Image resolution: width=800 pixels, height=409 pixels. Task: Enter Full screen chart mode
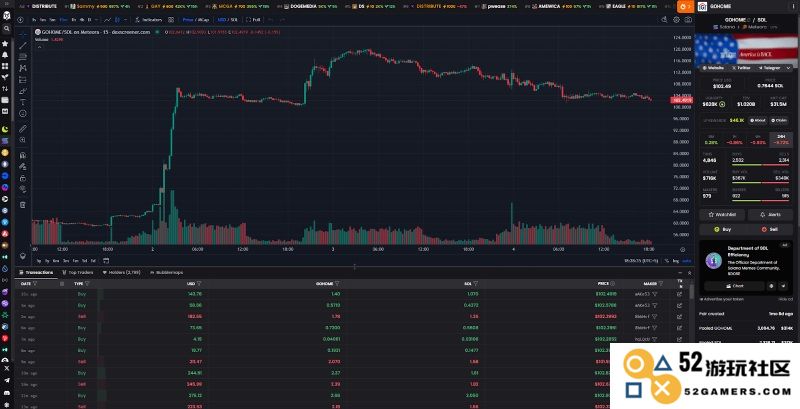(x=253, y=19)
